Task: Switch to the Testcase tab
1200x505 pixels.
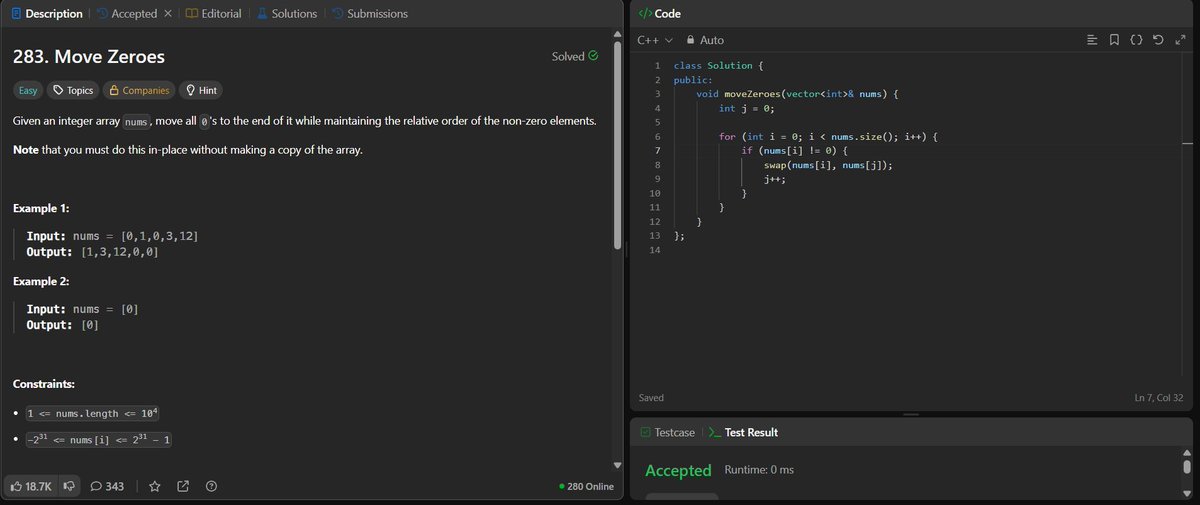Action: click(x=667, y=433)
